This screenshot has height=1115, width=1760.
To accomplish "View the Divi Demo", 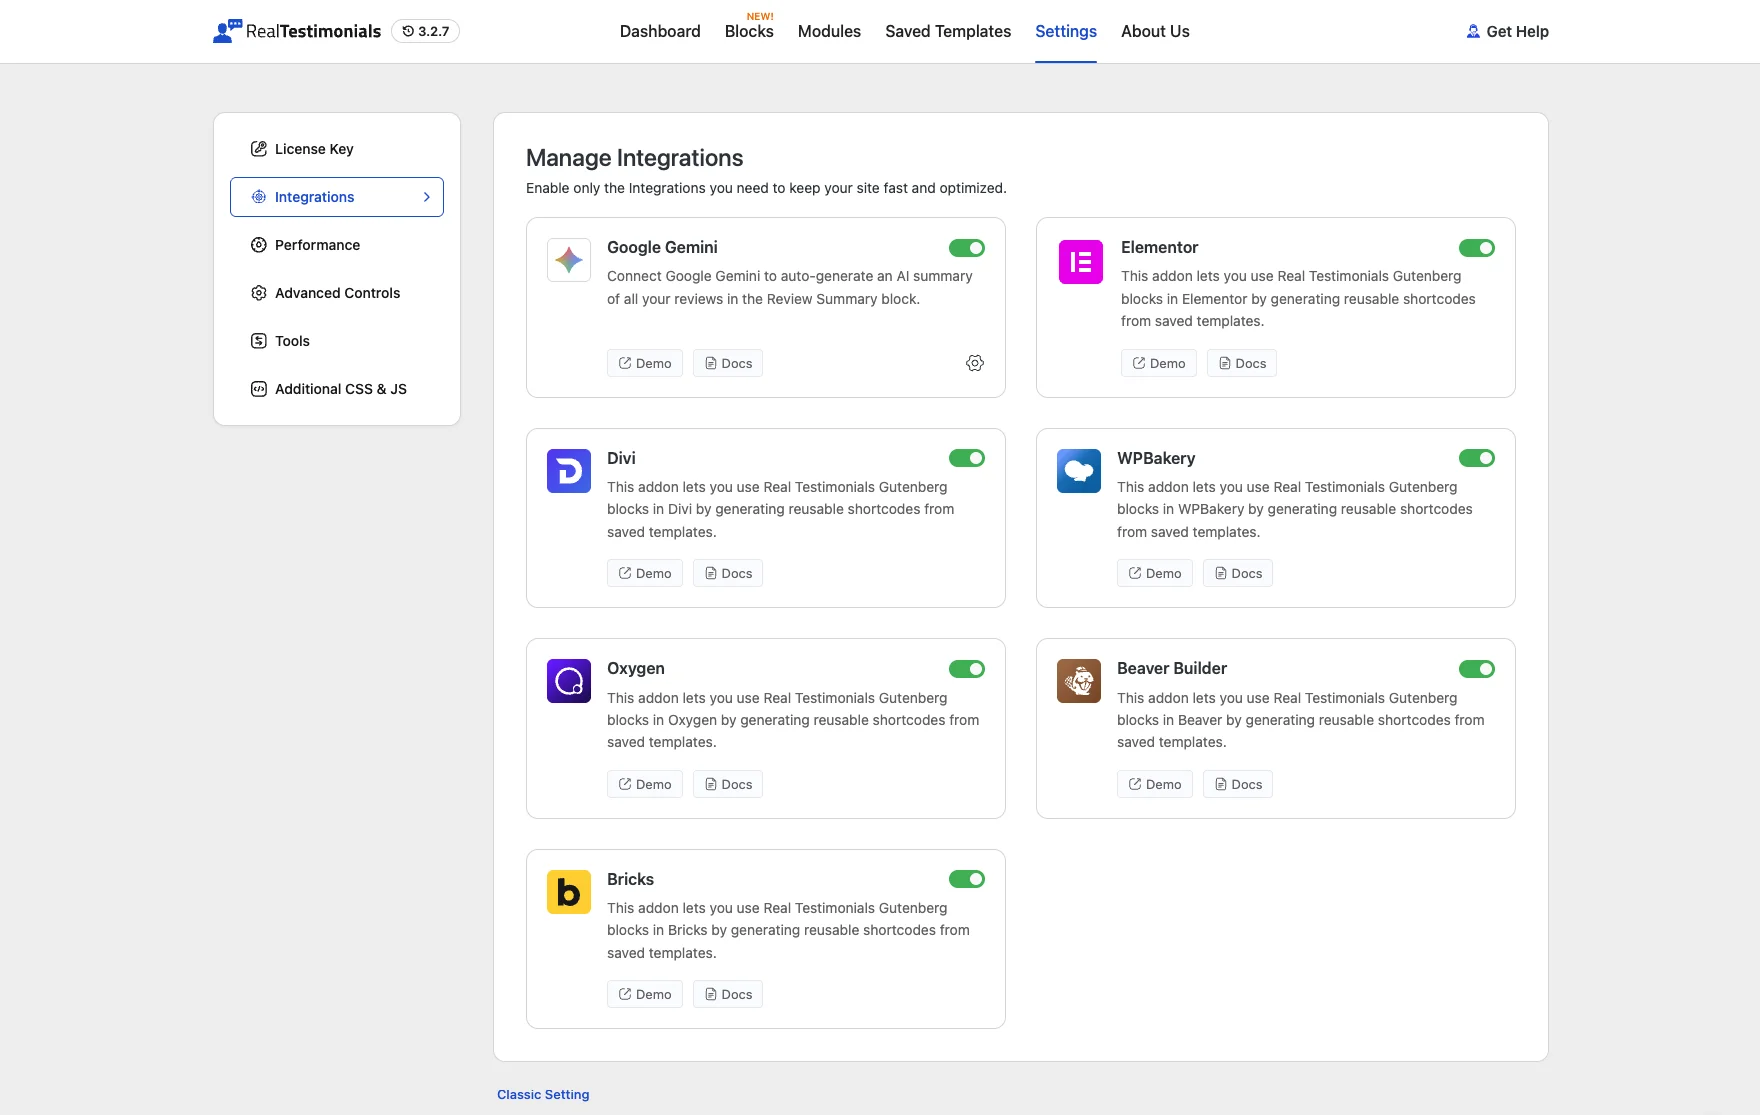I will coord(645,573).
